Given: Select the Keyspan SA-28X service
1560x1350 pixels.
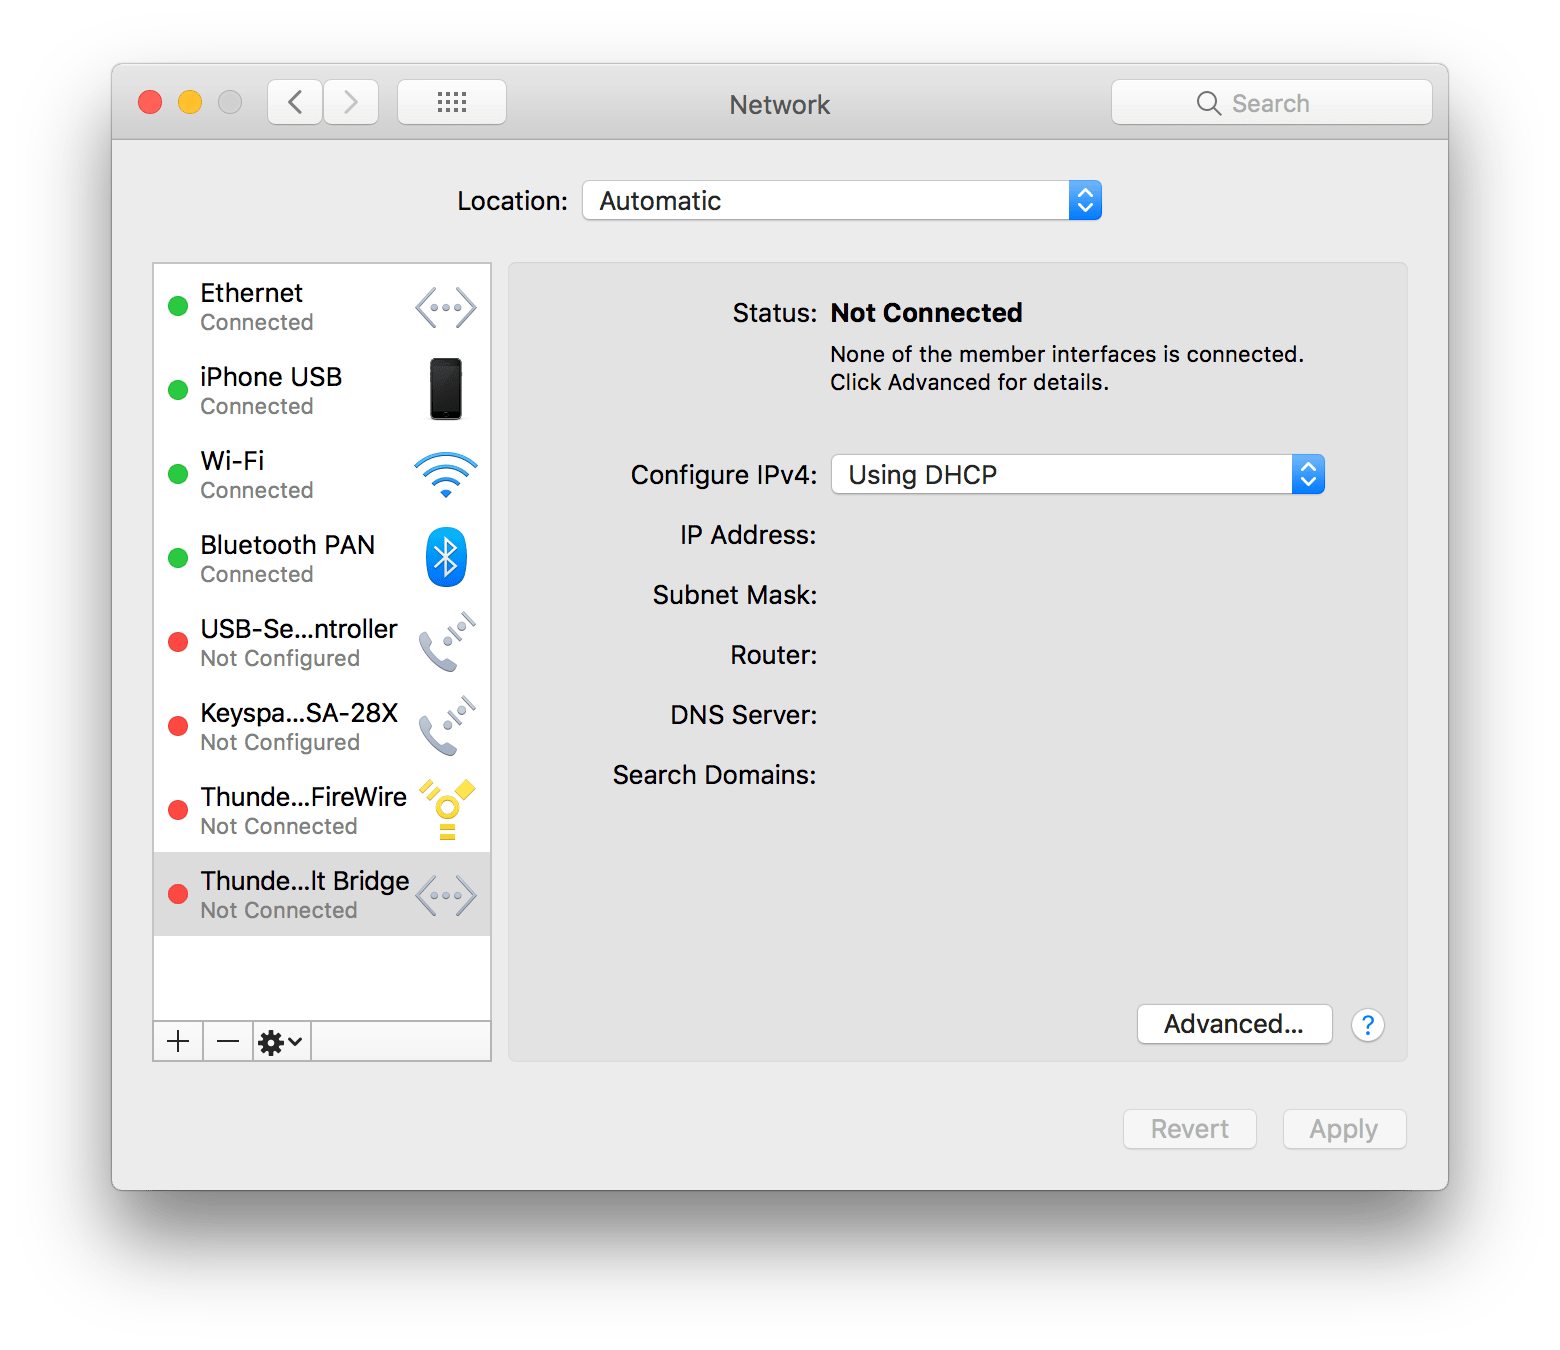Looking at the screenshot, I should [x=298, y=725].
